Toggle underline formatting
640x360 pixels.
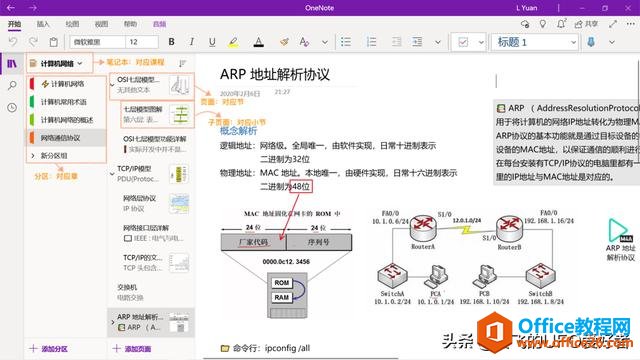212,42
